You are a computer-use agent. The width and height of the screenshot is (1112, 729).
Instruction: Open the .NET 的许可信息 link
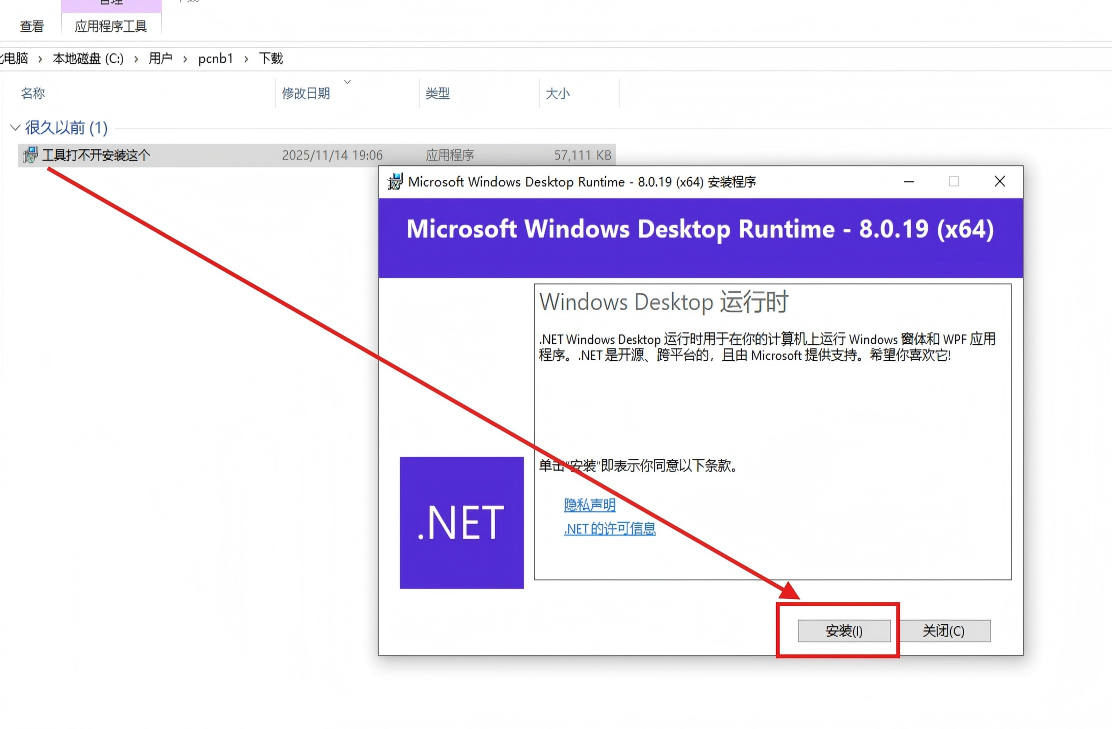[x=610, y=529]
